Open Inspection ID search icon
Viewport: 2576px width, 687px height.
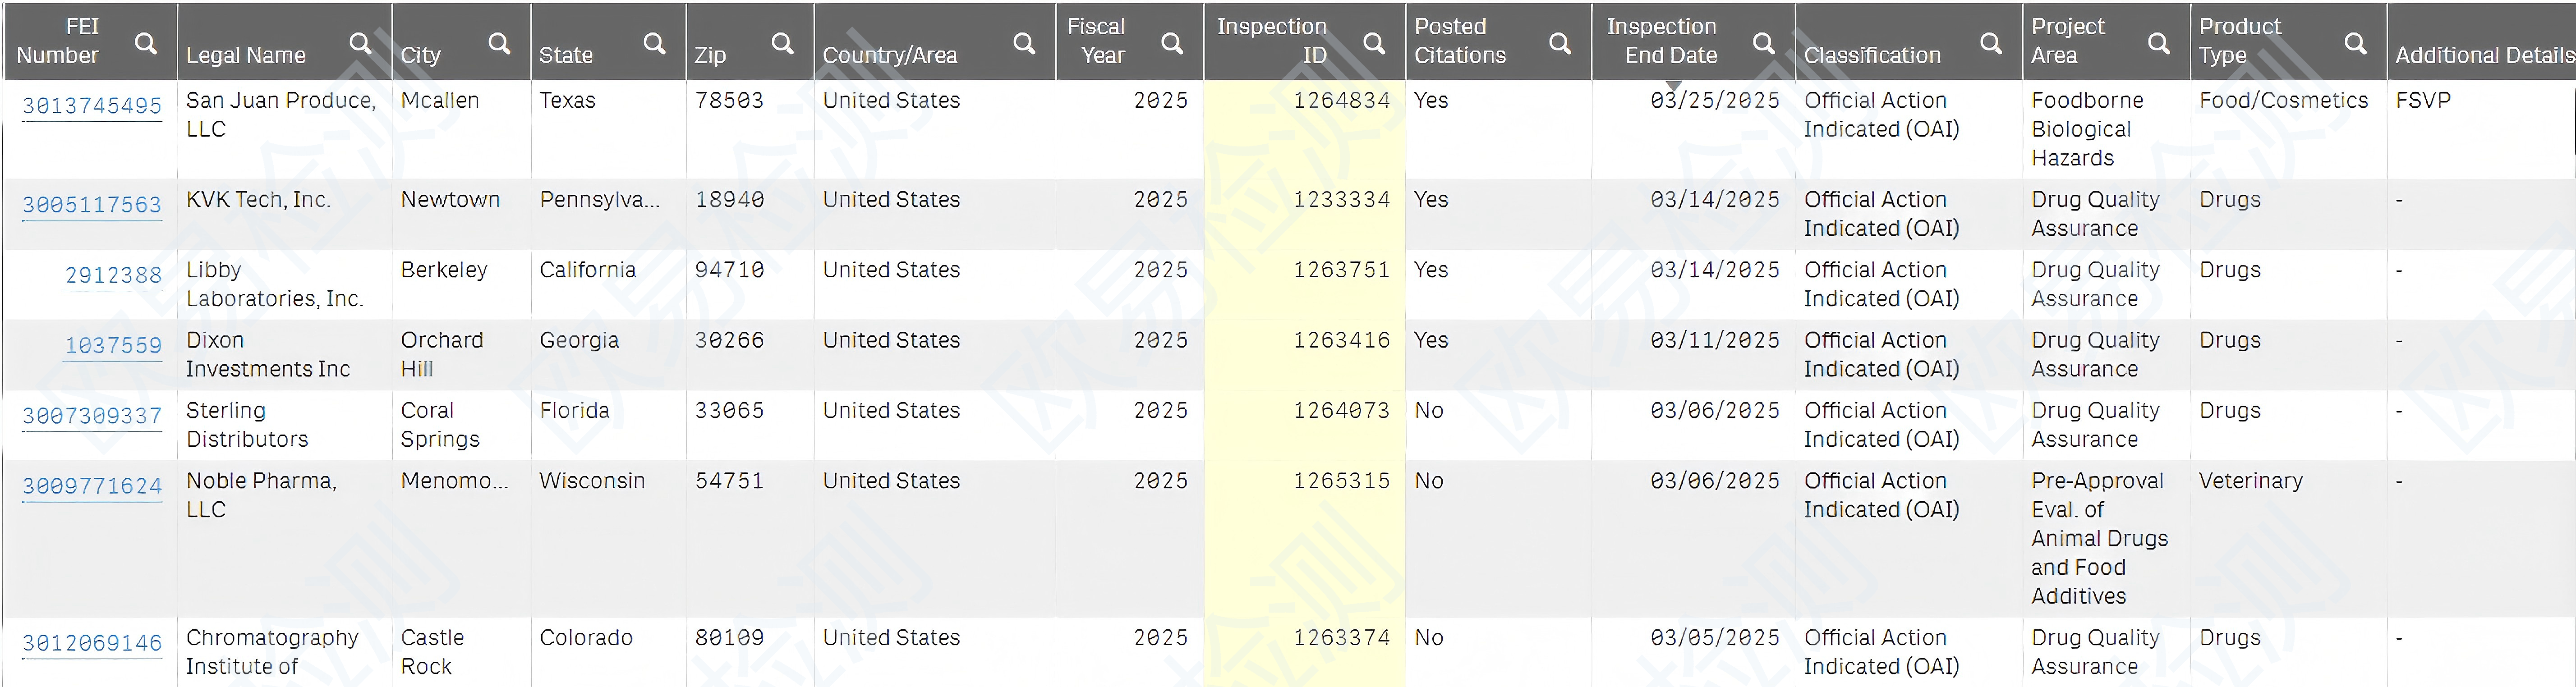coord(1374,43)
